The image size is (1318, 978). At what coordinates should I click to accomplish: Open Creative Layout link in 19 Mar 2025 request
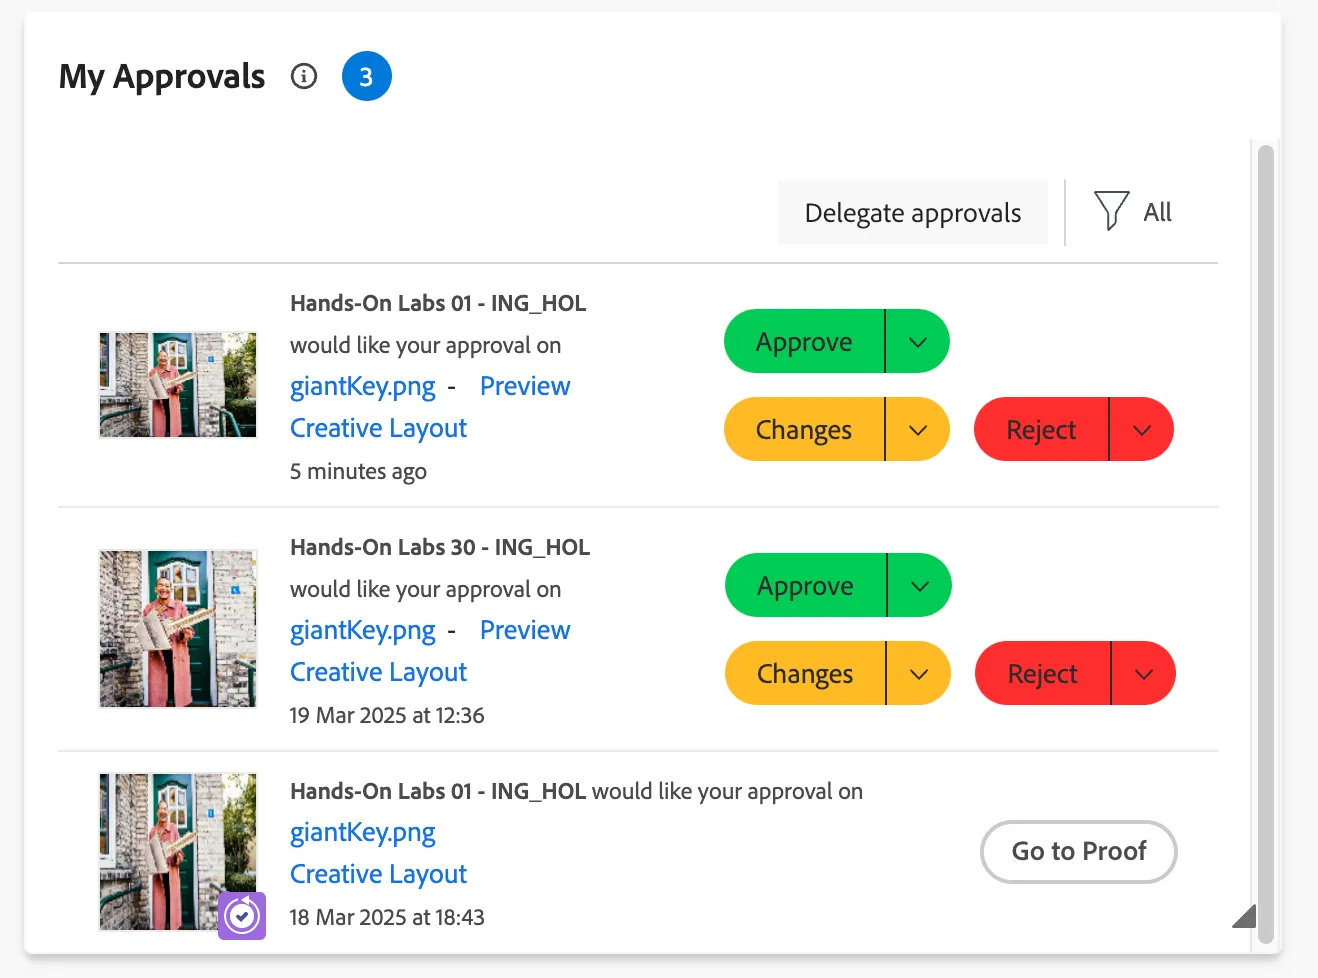pos(378,673)
